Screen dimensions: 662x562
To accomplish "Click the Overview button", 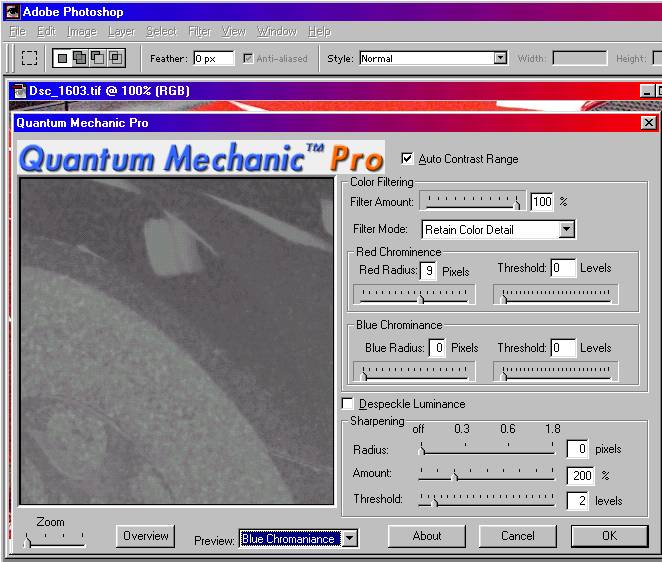I will (146, 536).
